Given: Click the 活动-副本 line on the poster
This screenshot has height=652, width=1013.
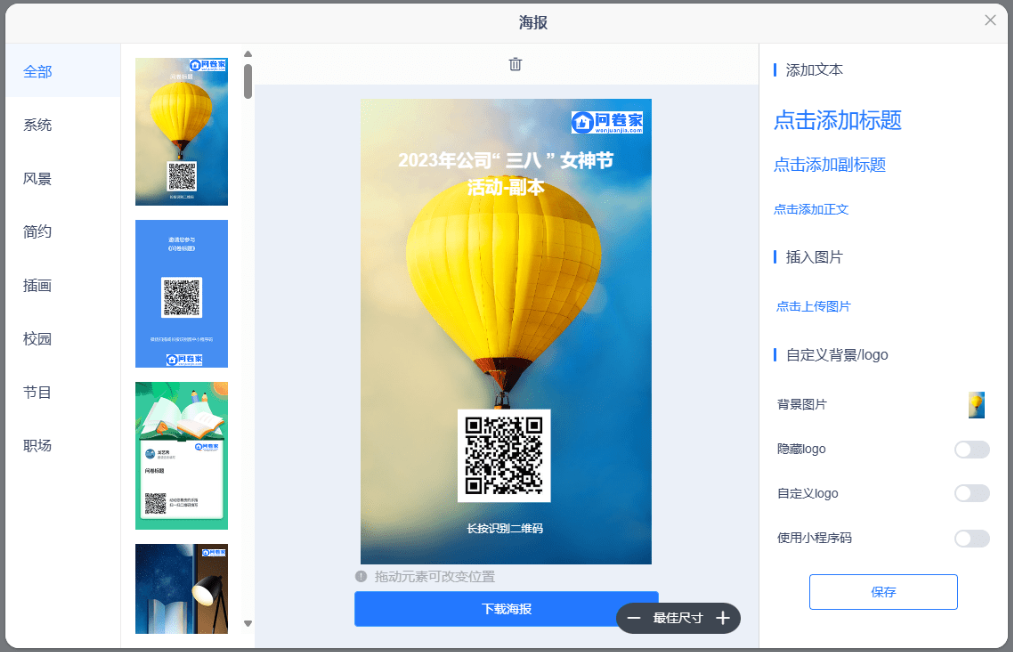Looking at the screenshot, I should 505,187.
